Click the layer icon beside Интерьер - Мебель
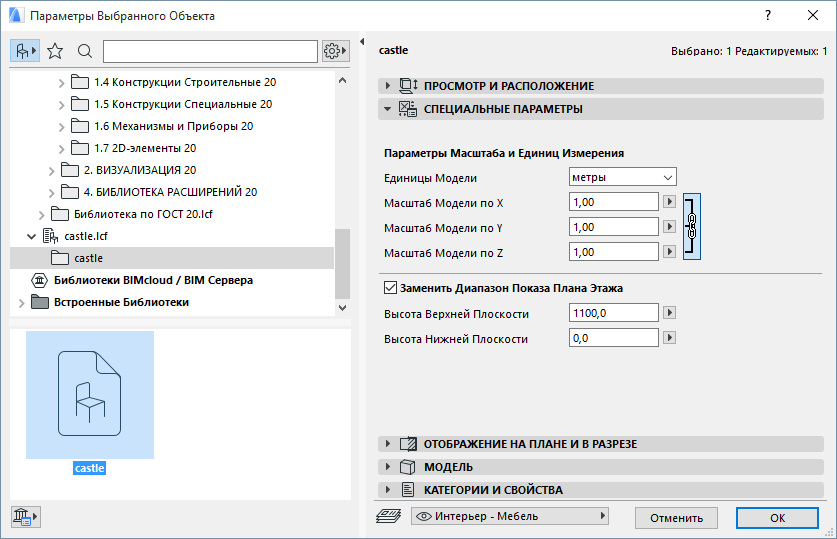837x539 pixels. click(389, 516)
